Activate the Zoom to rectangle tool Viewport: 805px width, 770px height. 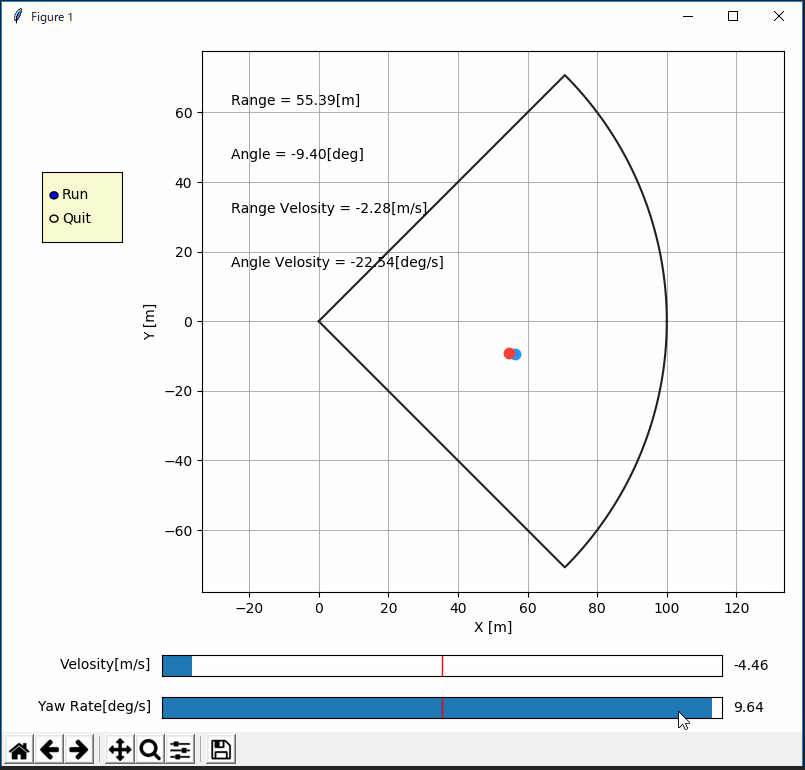tap(149, 750)
